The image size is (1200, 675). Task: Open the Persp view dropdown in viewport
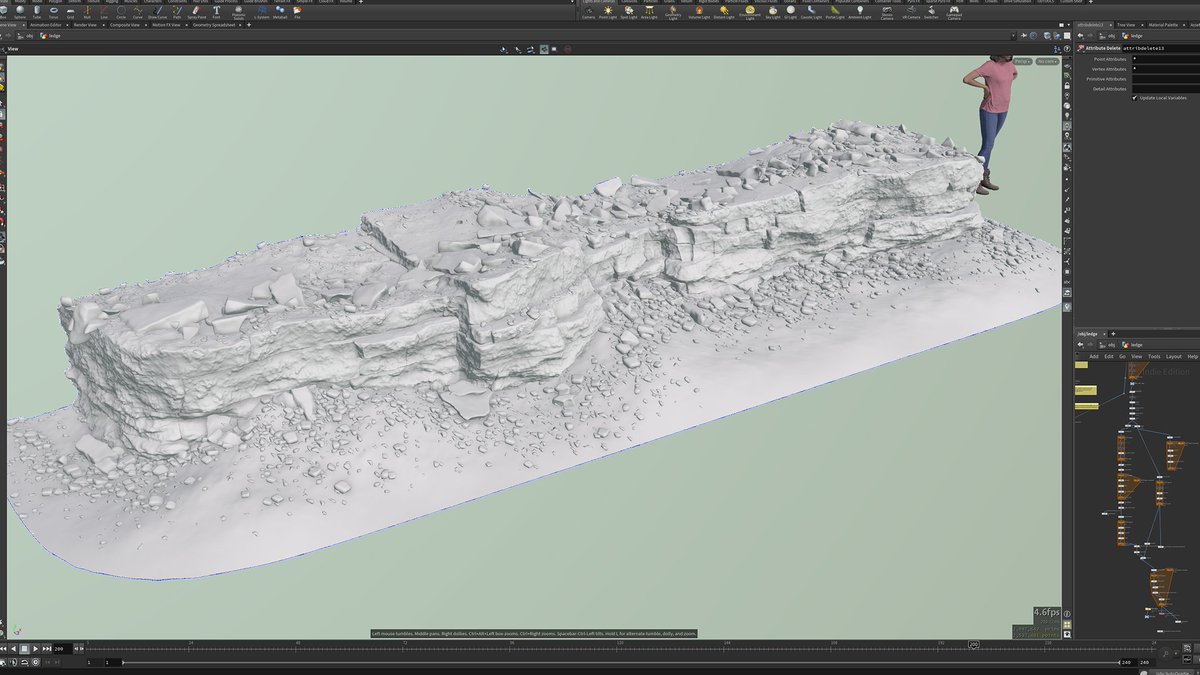1023,61
